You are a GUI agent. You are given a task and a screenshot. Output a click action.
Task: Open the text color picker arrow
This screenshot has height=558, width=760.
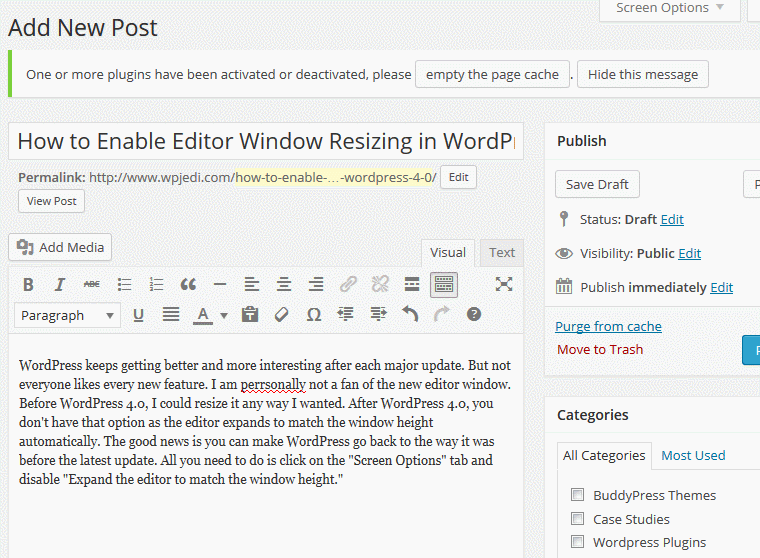click(223, 316)
